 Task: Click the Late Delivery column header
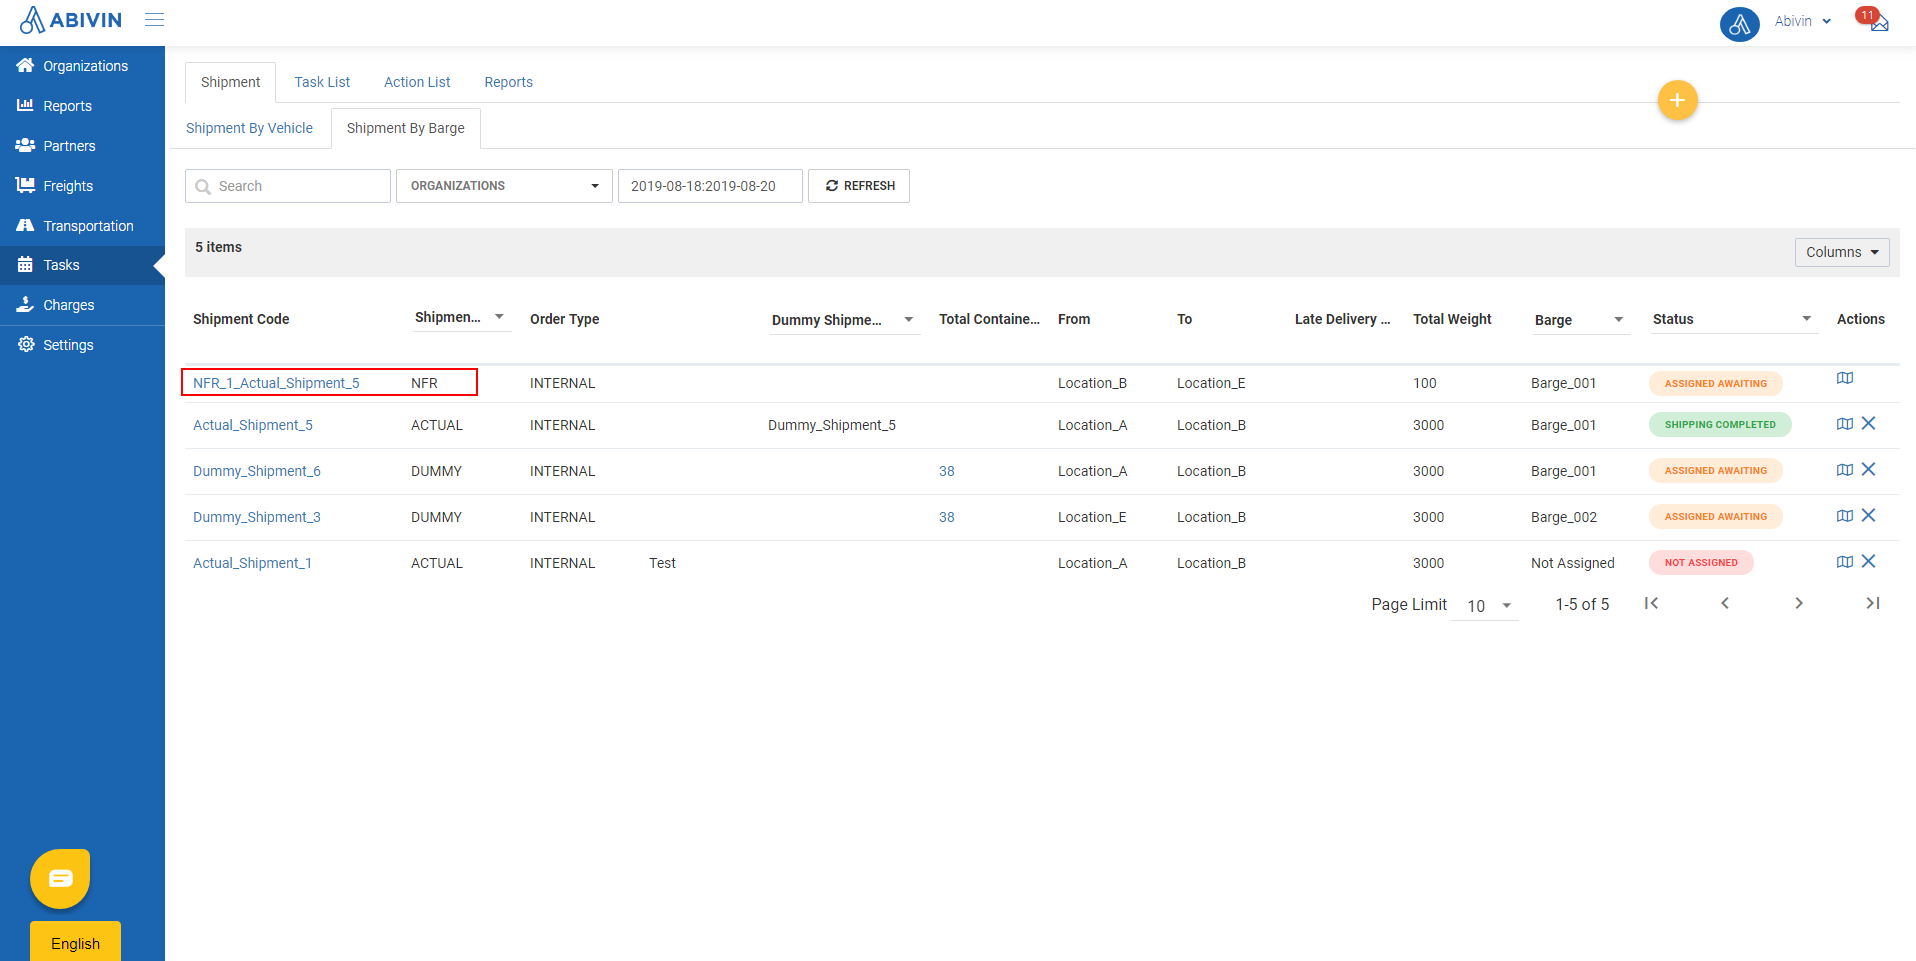click(1342, 319)
